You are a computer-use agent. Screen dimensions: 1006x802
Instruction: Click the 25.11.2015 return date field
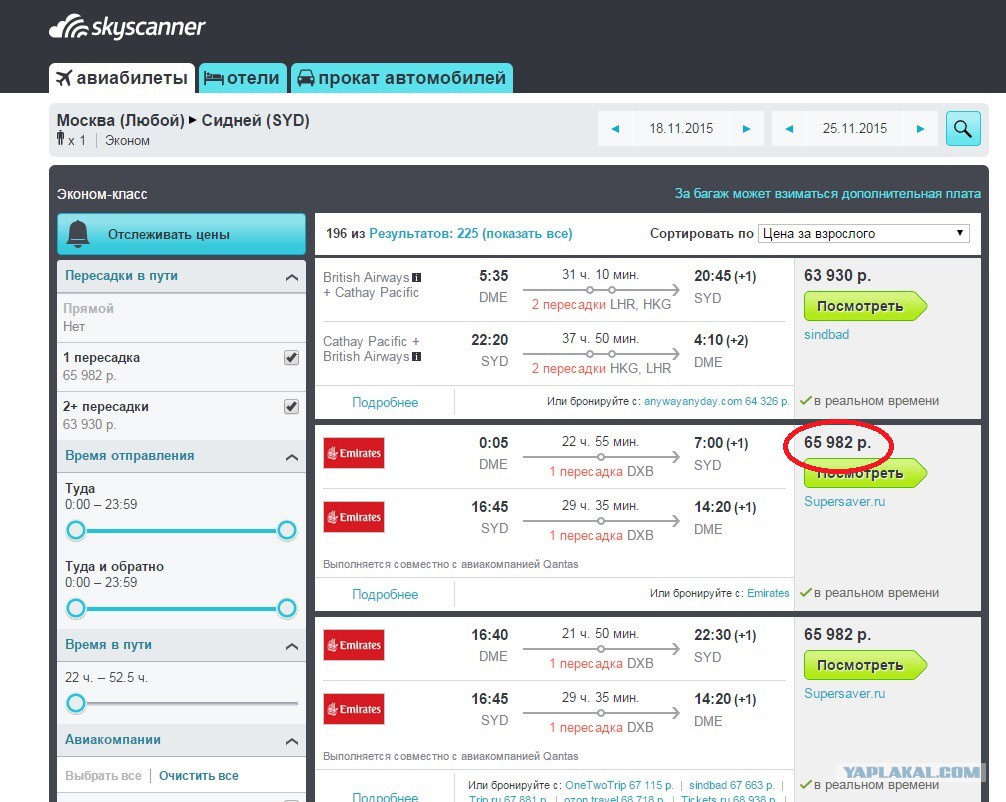pyautogui.click(x=855, y=128)
